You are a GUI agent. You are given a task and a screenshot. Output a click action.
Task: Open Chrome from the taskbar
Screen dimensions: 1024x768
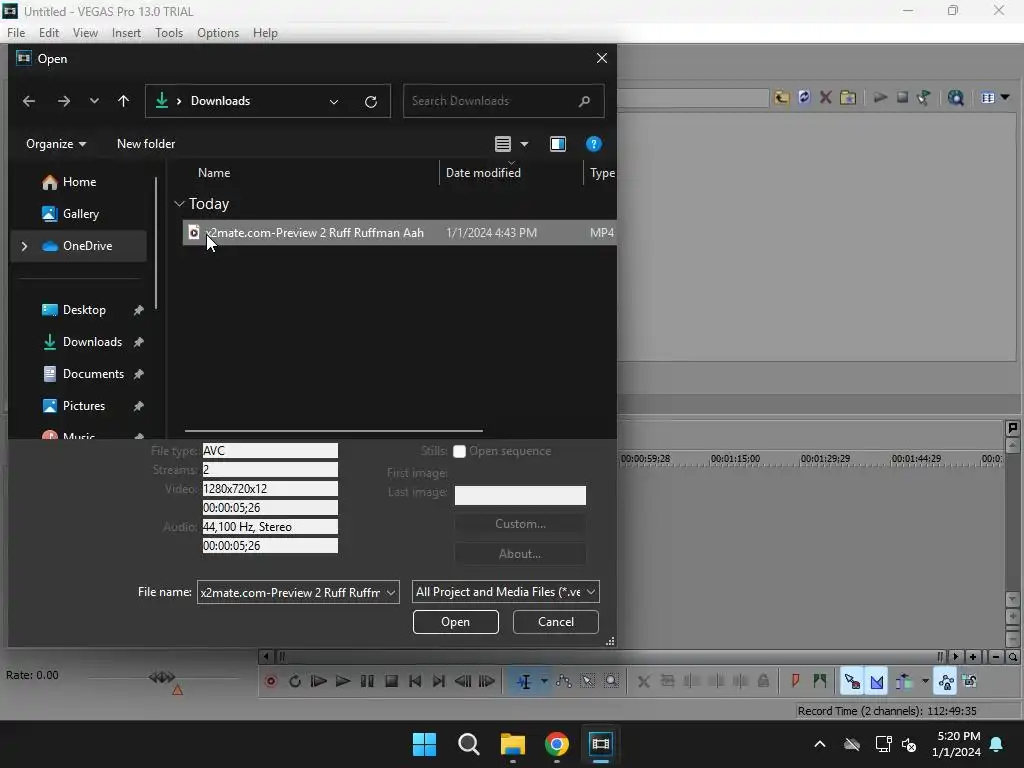(556, 744)
